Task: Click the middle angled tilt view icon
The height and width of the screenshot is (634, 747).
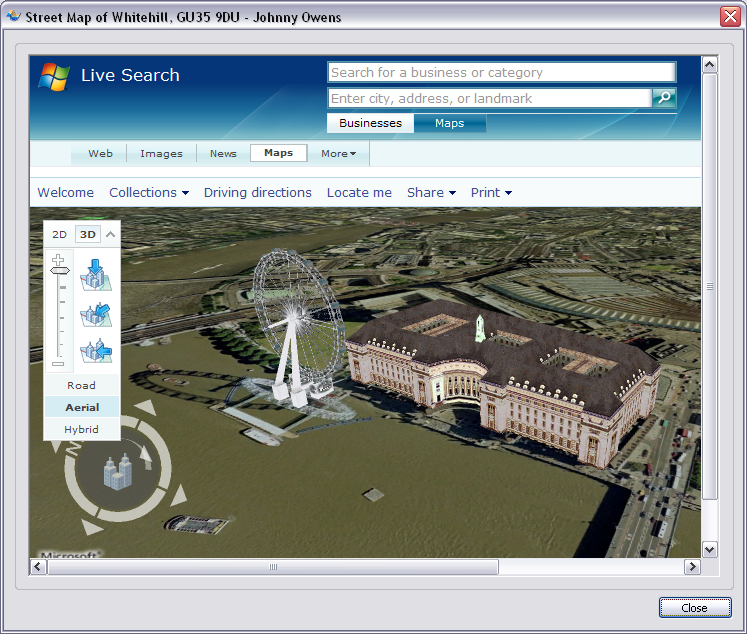Action: pos(96,313)
